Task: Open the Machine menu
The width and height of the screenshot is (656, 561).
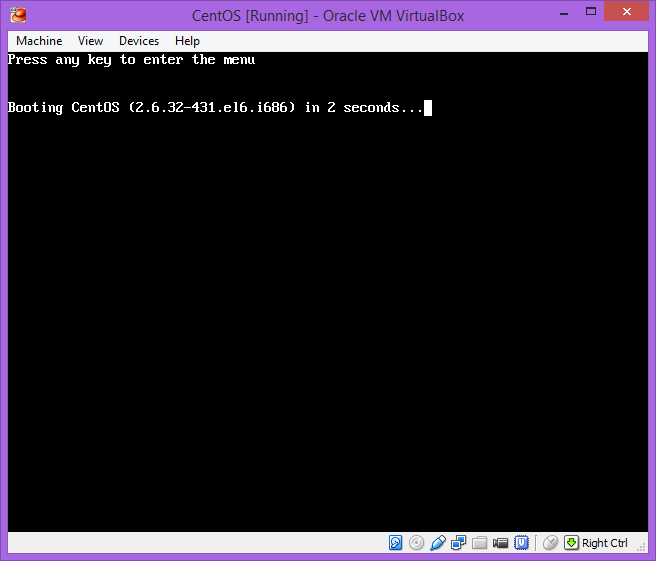Action: pos(39,41)
